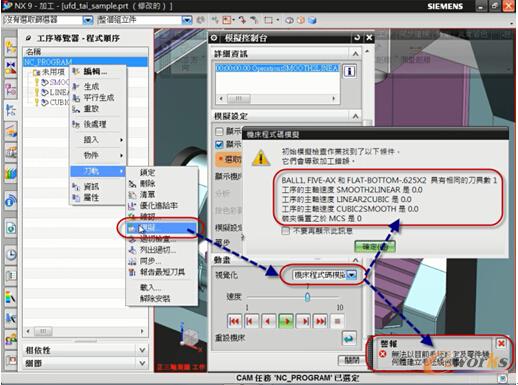Image resolution: width=518 pixels, height=385 pixels.
Task: Select the highlighted operation entry in the details list
Action: 278,68
